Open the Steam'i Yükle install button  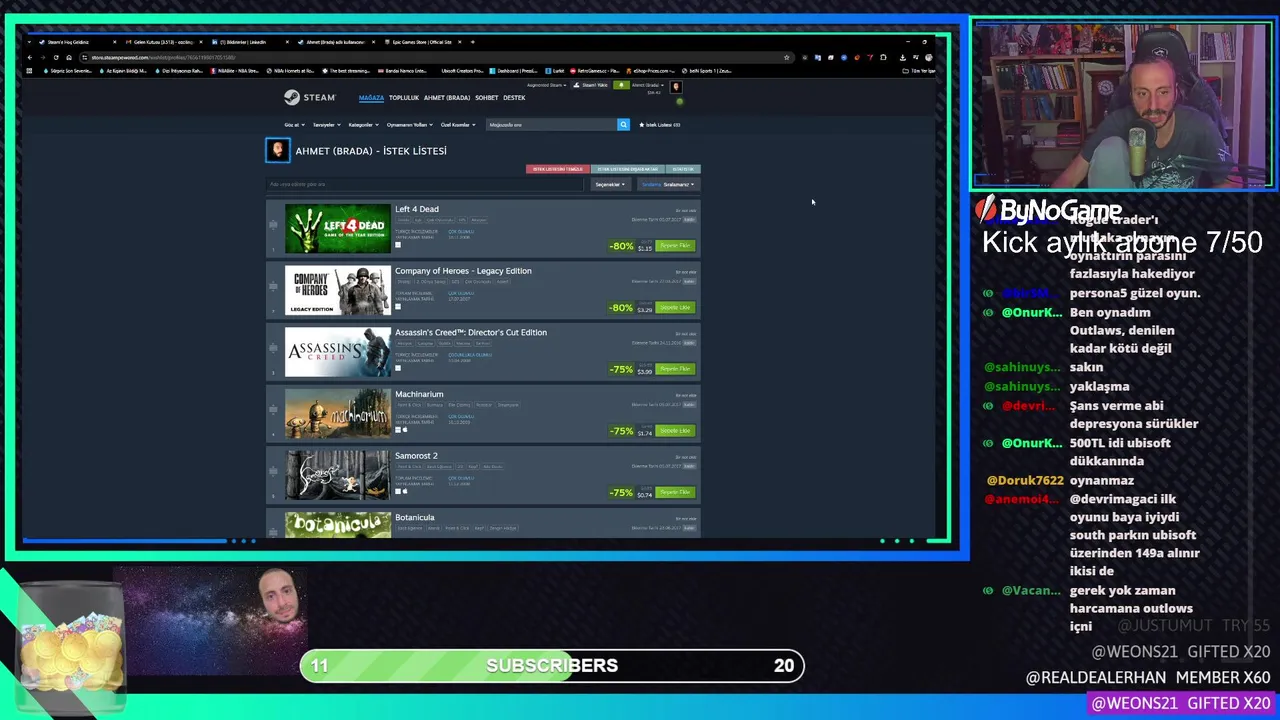point(592,85)
